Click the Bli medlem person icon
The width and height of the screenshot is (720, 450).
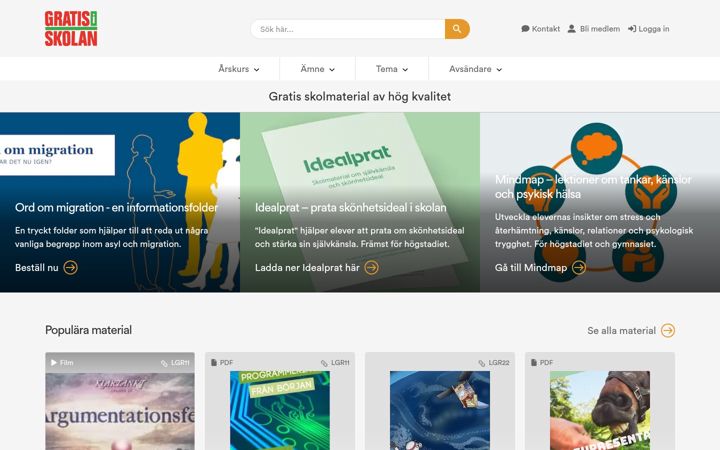[571, 28]
